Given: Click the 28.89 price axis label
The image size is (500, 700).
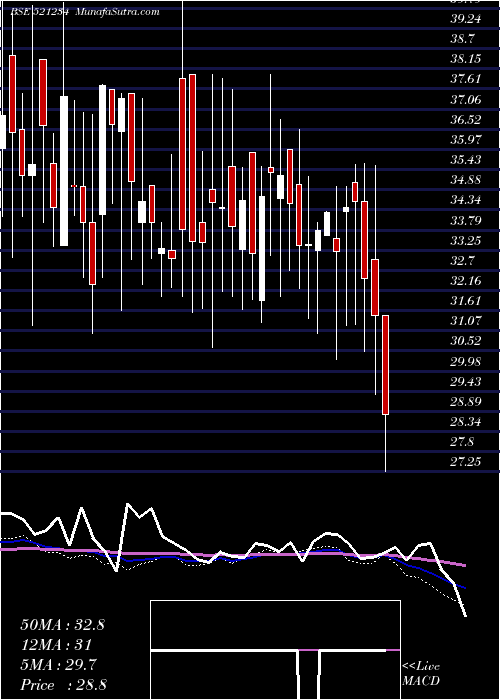Looking at the screenshot, I should click(x=466, y=401).
